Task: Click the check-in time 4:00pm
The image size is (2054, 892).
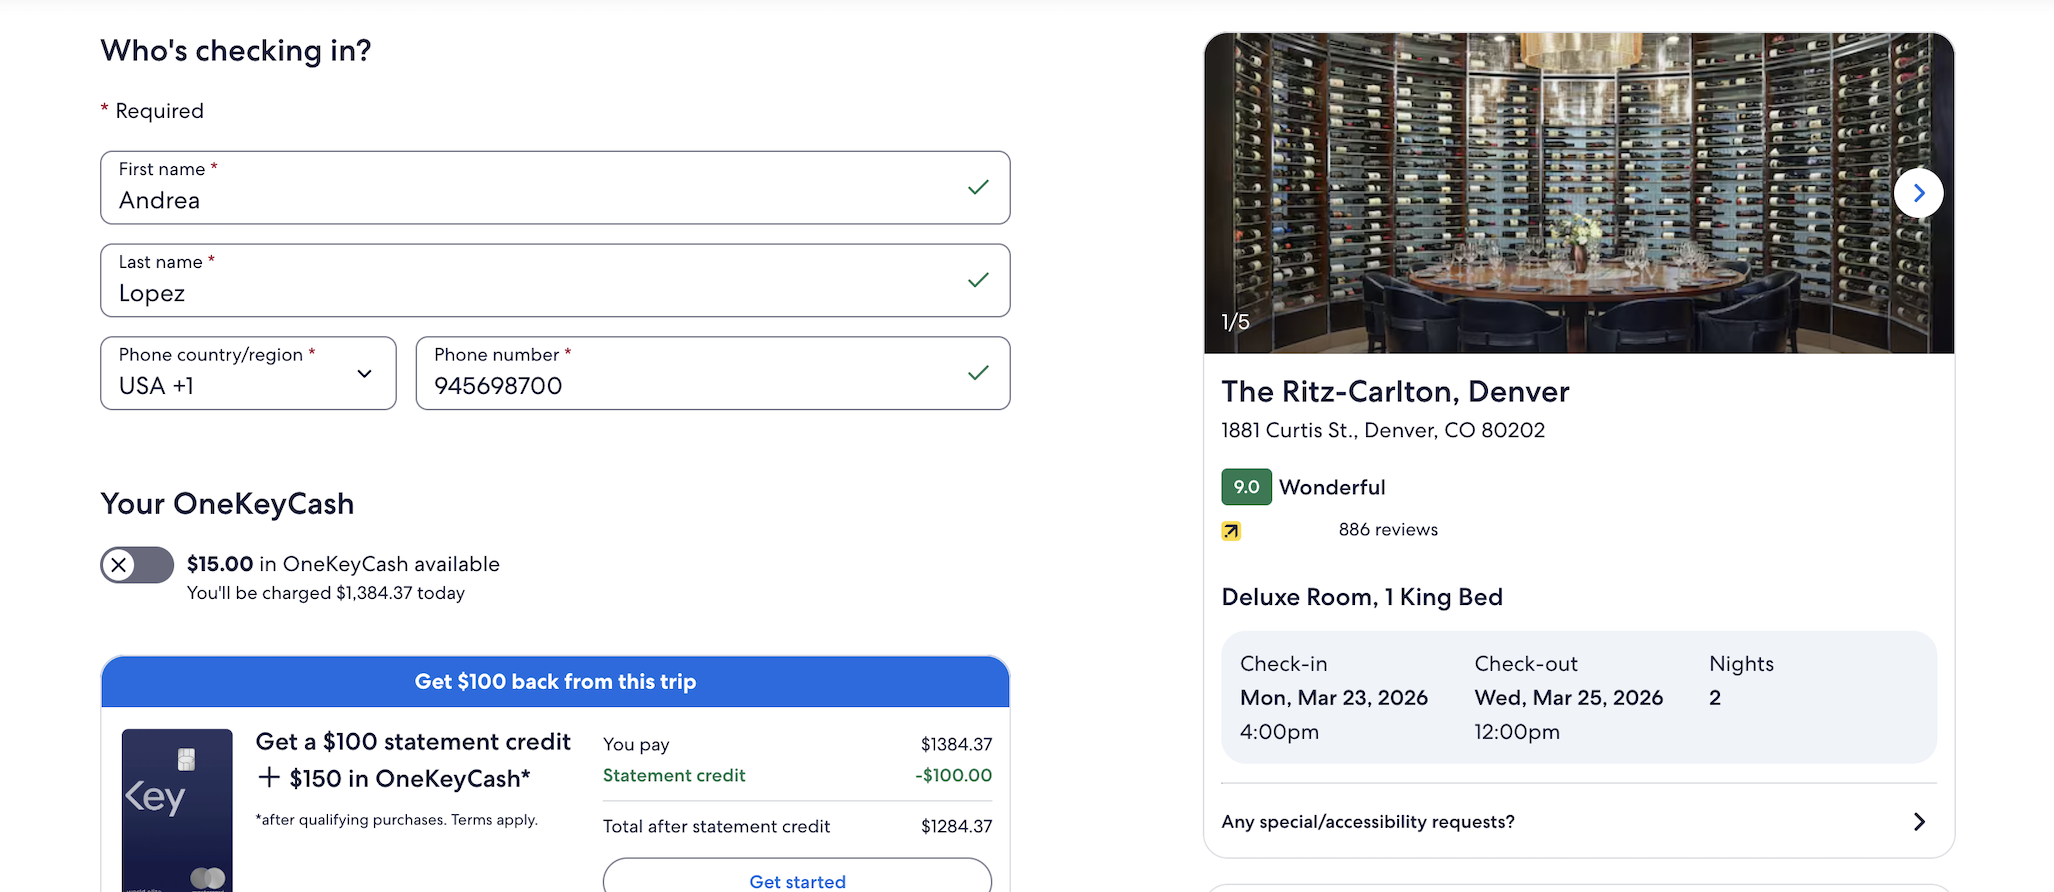Action: 1279,732
